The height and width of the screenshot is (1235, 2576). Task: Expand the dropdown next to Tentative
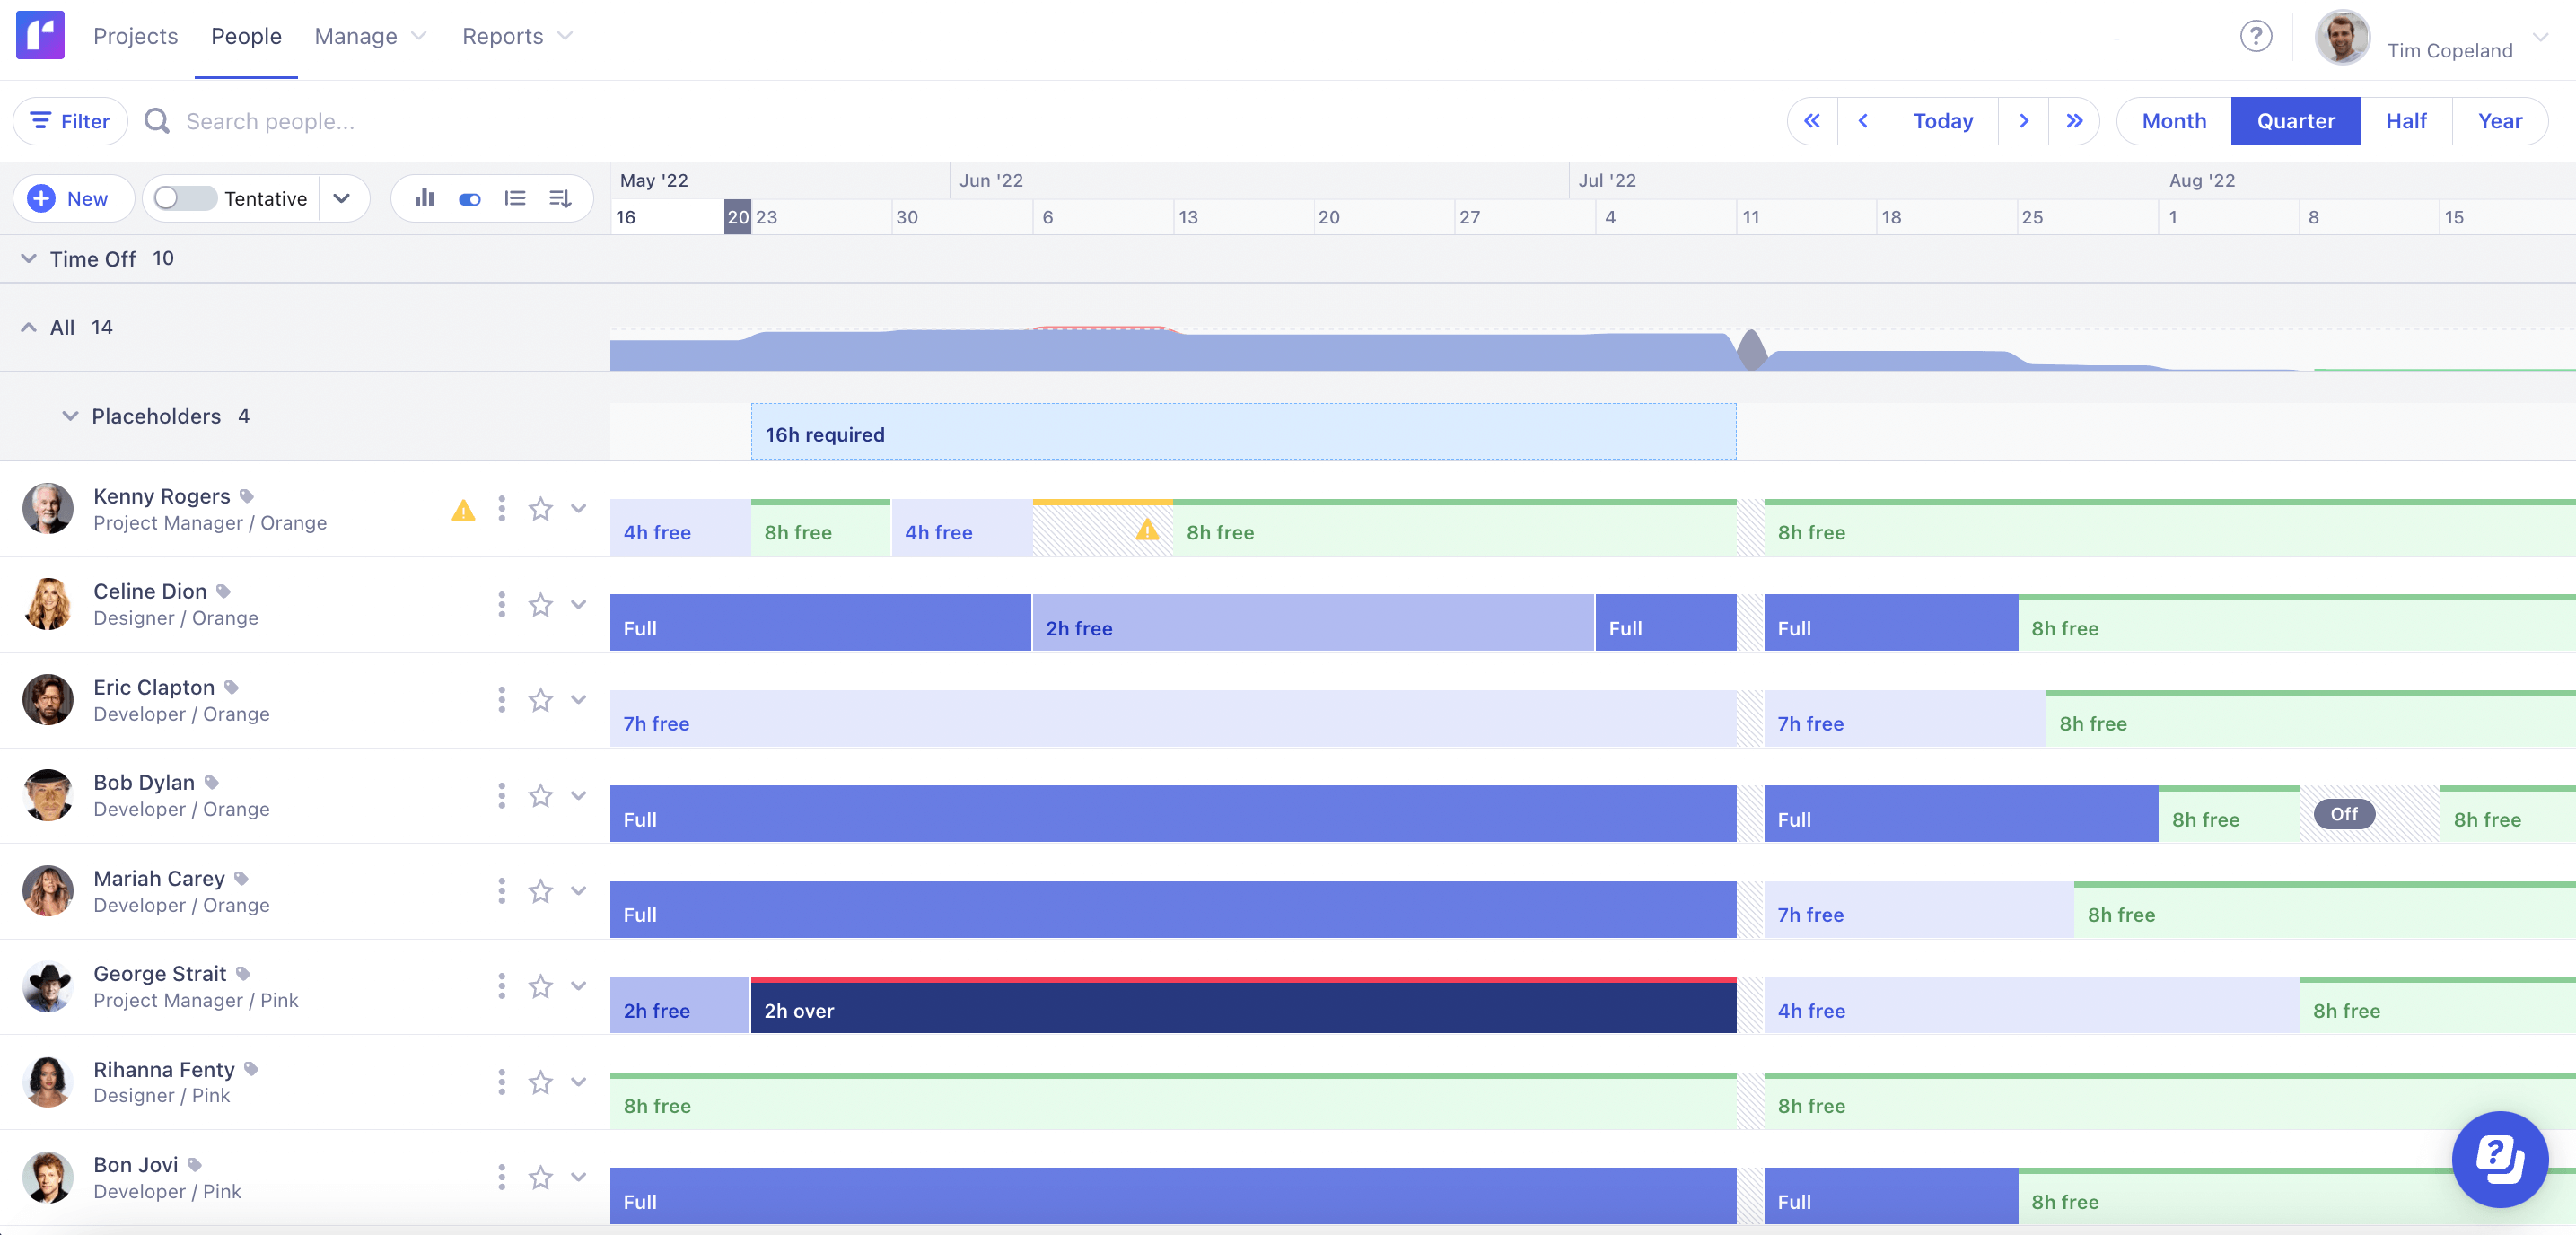pos(341,198)
